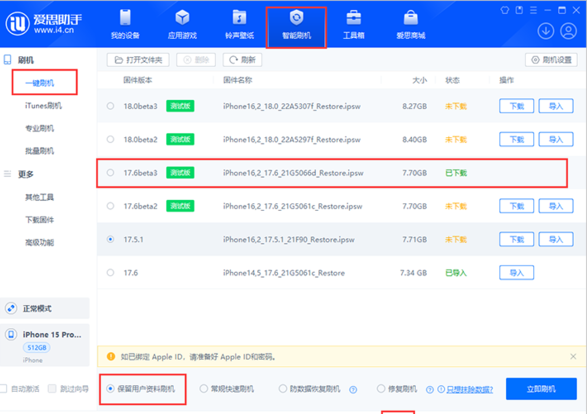Click 下载 for 18.0beta2 firmware
Screen dimensions: 587x414
(517, 139)
